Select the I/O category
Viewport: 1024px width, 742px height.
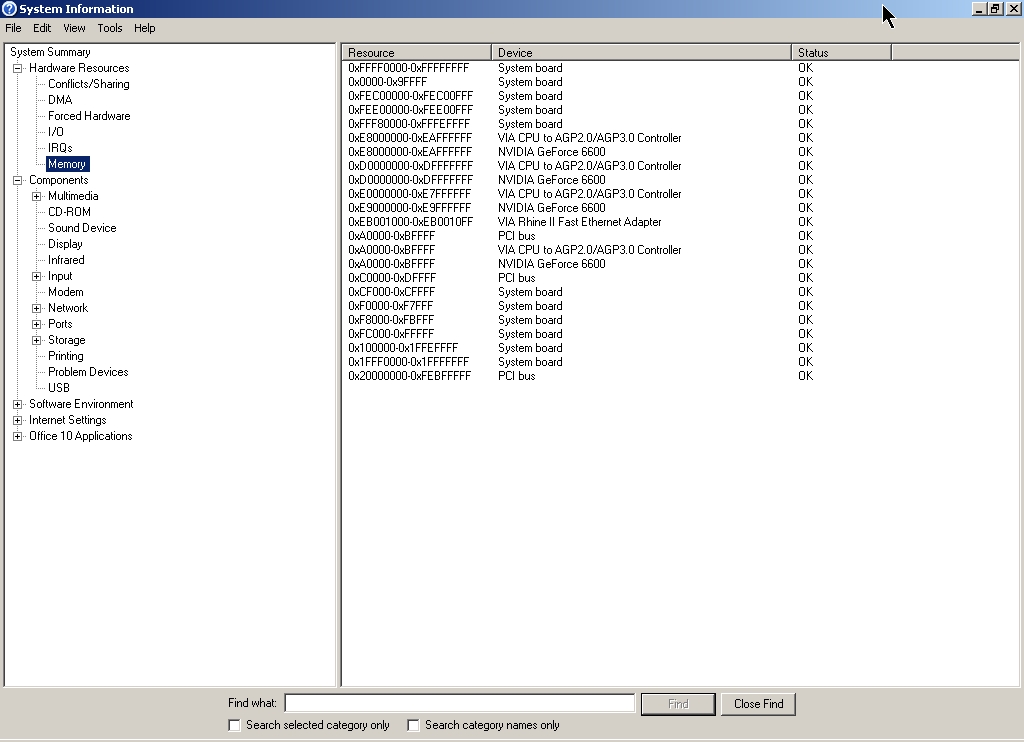pos(56,132)
